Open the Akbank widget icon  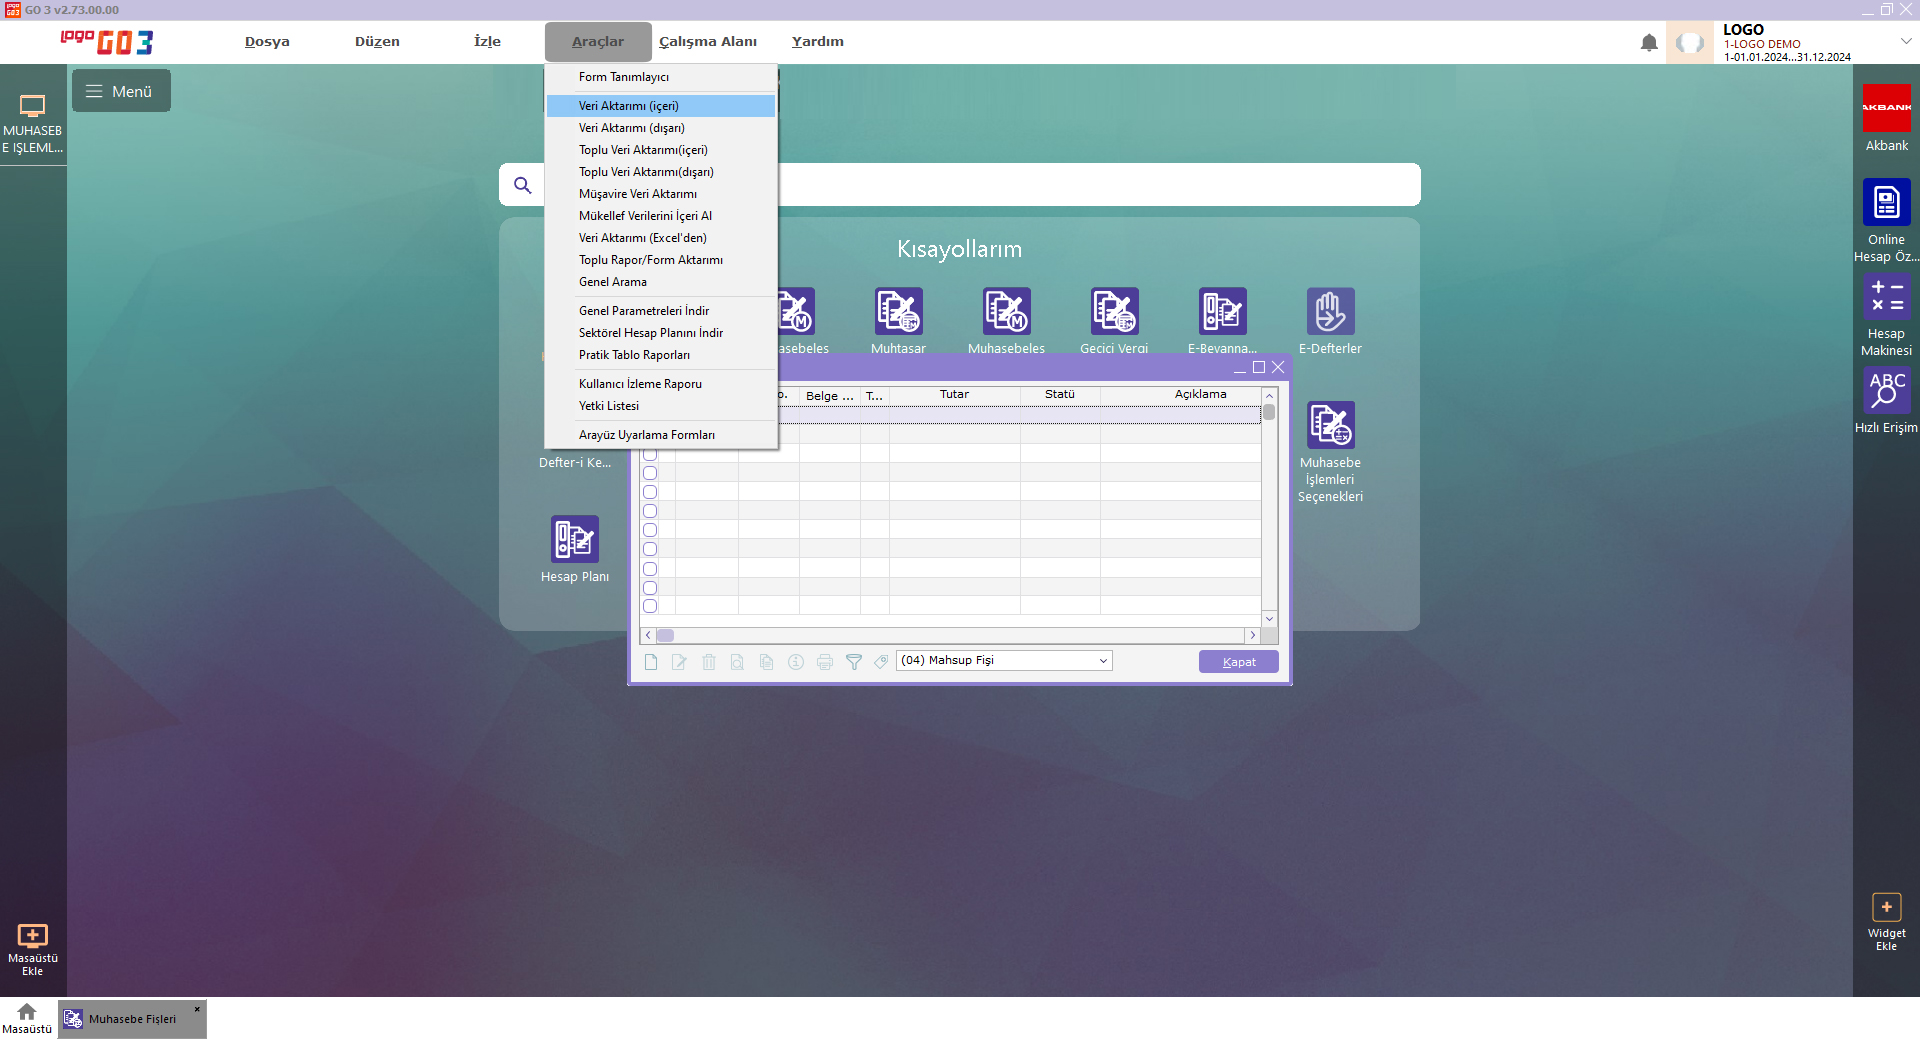pyautogui.click(x=1886, y=108)
